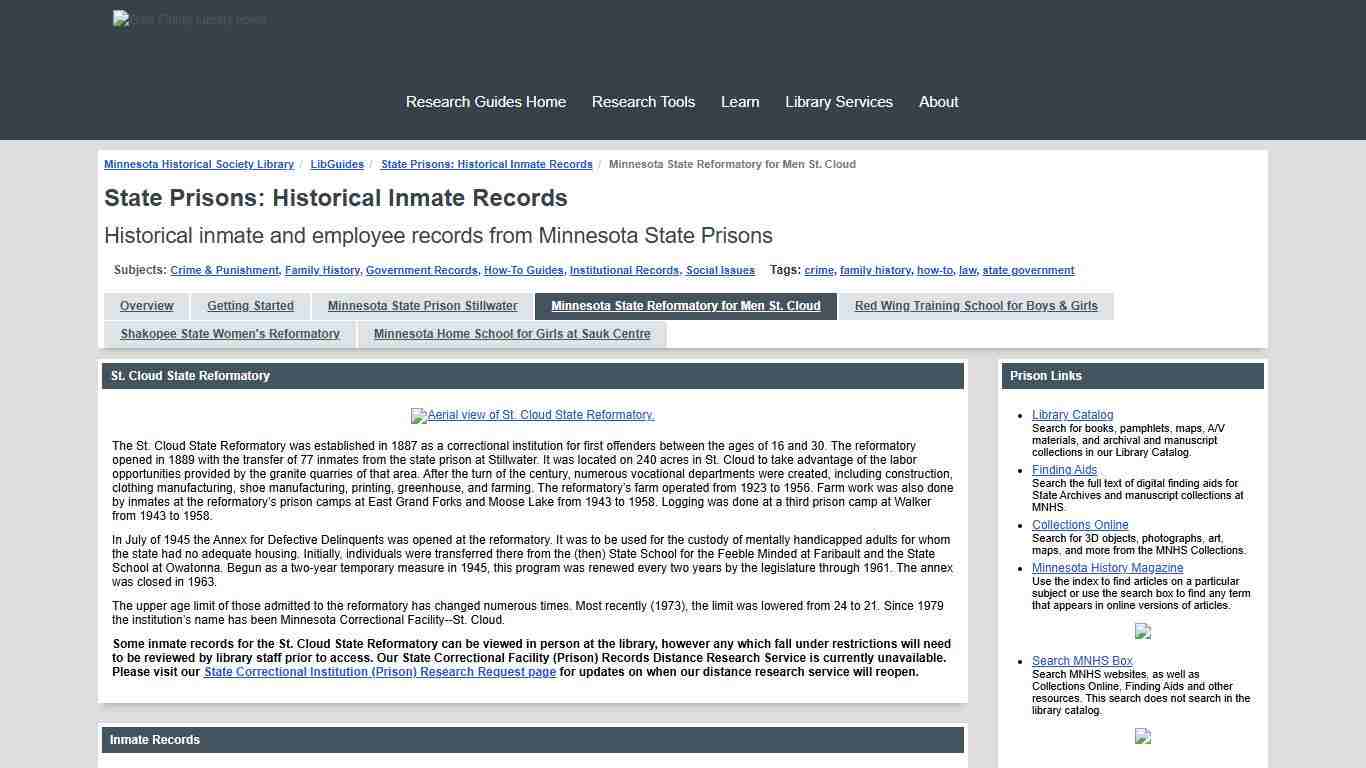Open the Library Catalog link
This screenshot has width=1366, height=768.
[x=1072, y=414]
